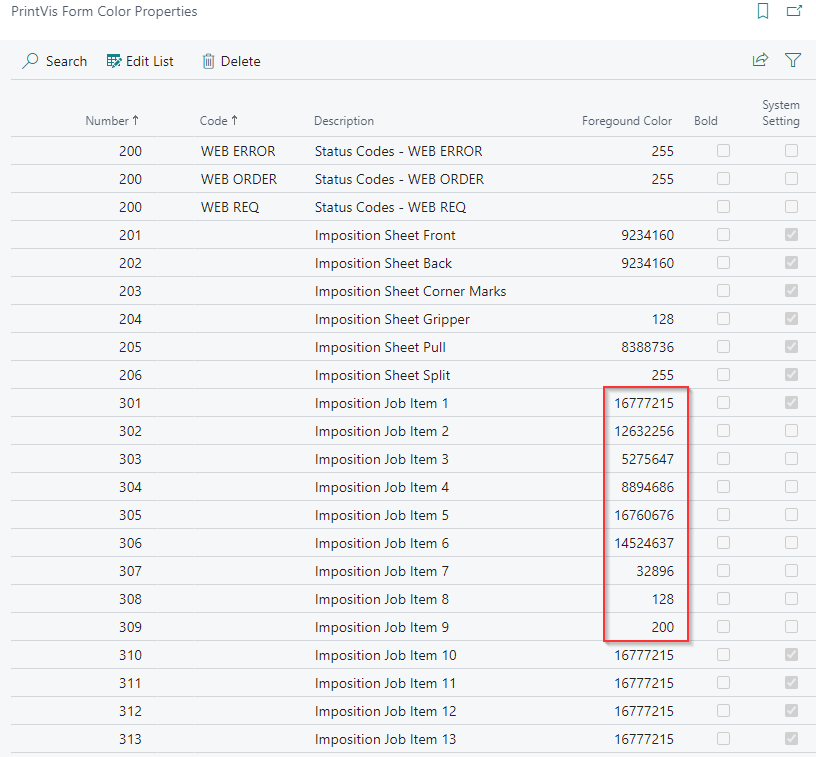Screen dimensions: 816x757
Task: Click the Edit List icon
Action: [x=114, y=61]
